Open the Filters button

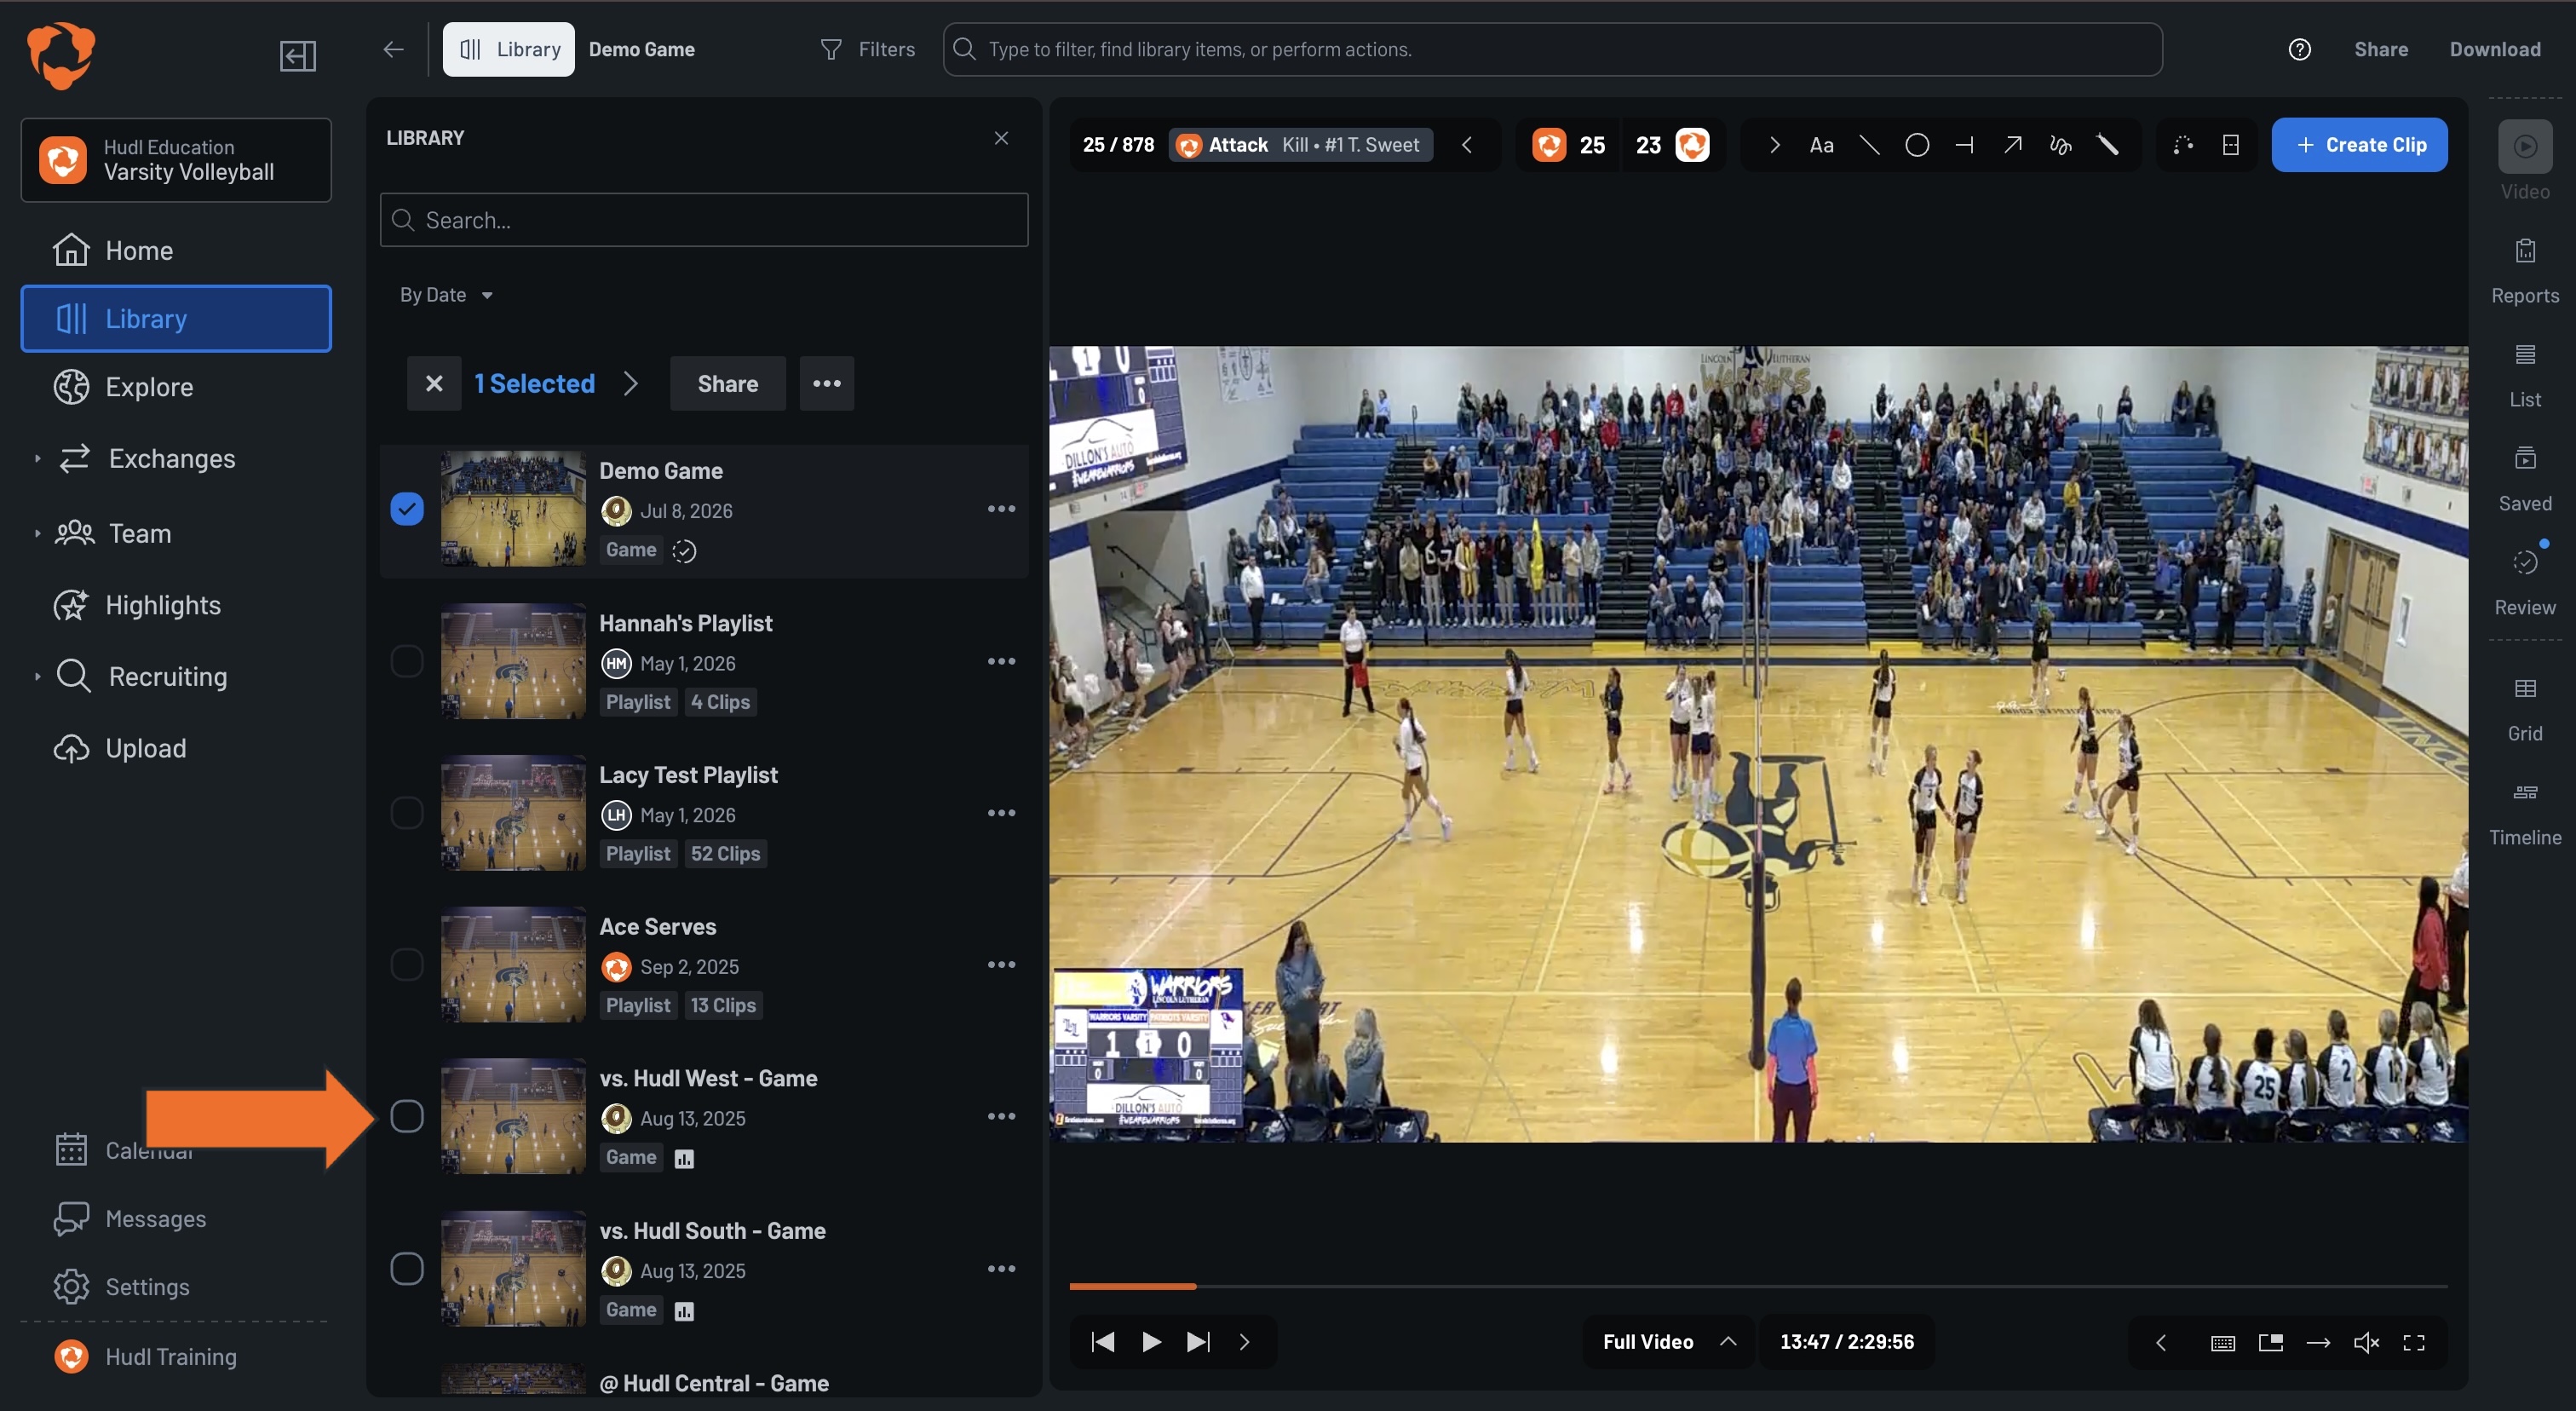(867, 49)
